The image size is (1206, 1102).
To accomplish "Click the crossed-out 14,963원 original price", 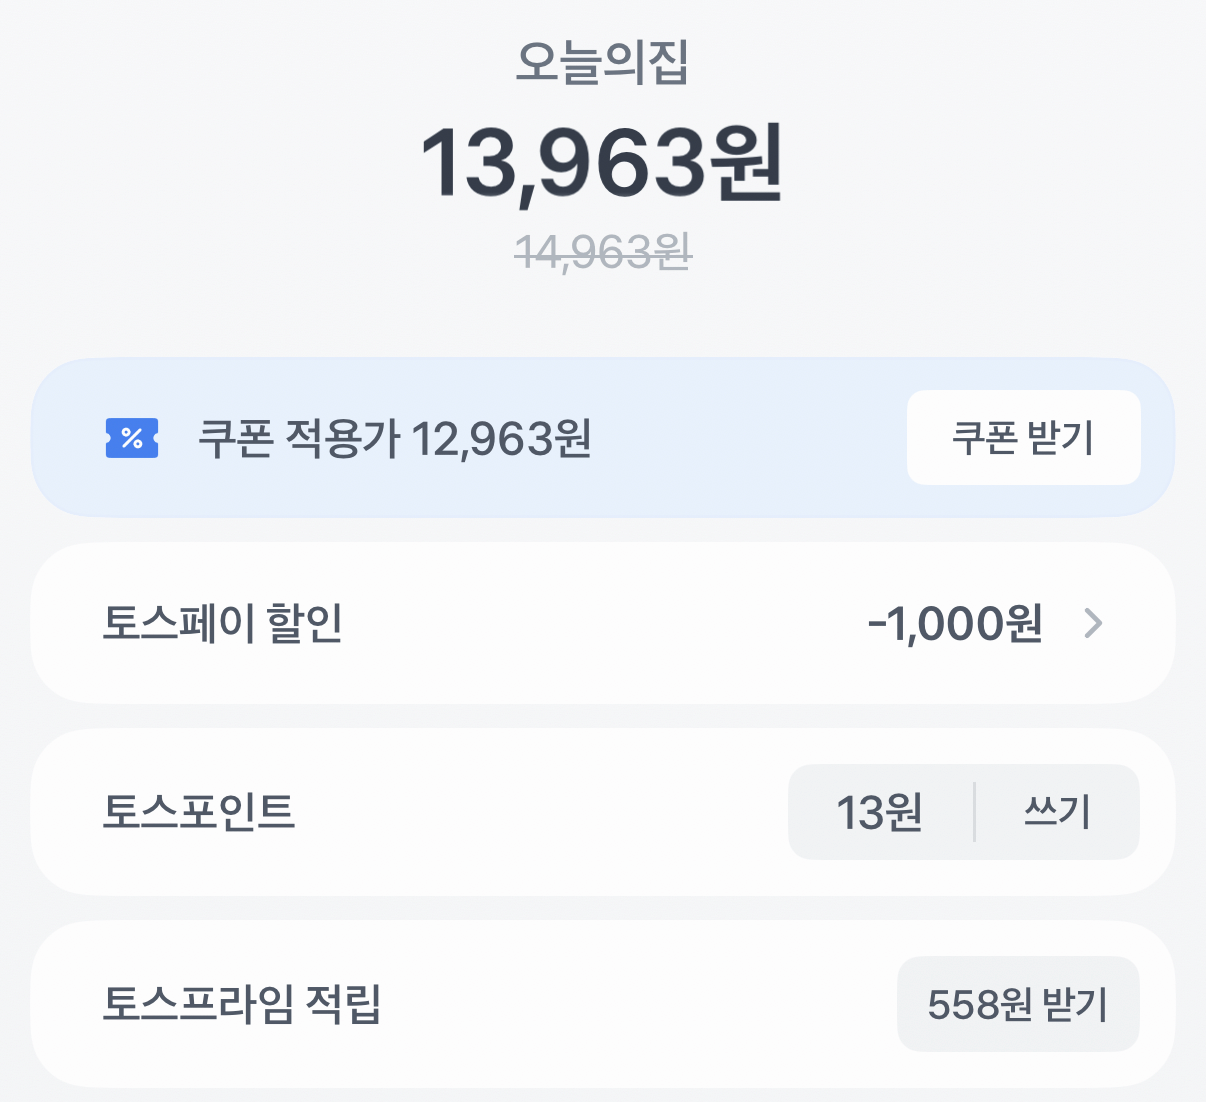I will (603, 253).
